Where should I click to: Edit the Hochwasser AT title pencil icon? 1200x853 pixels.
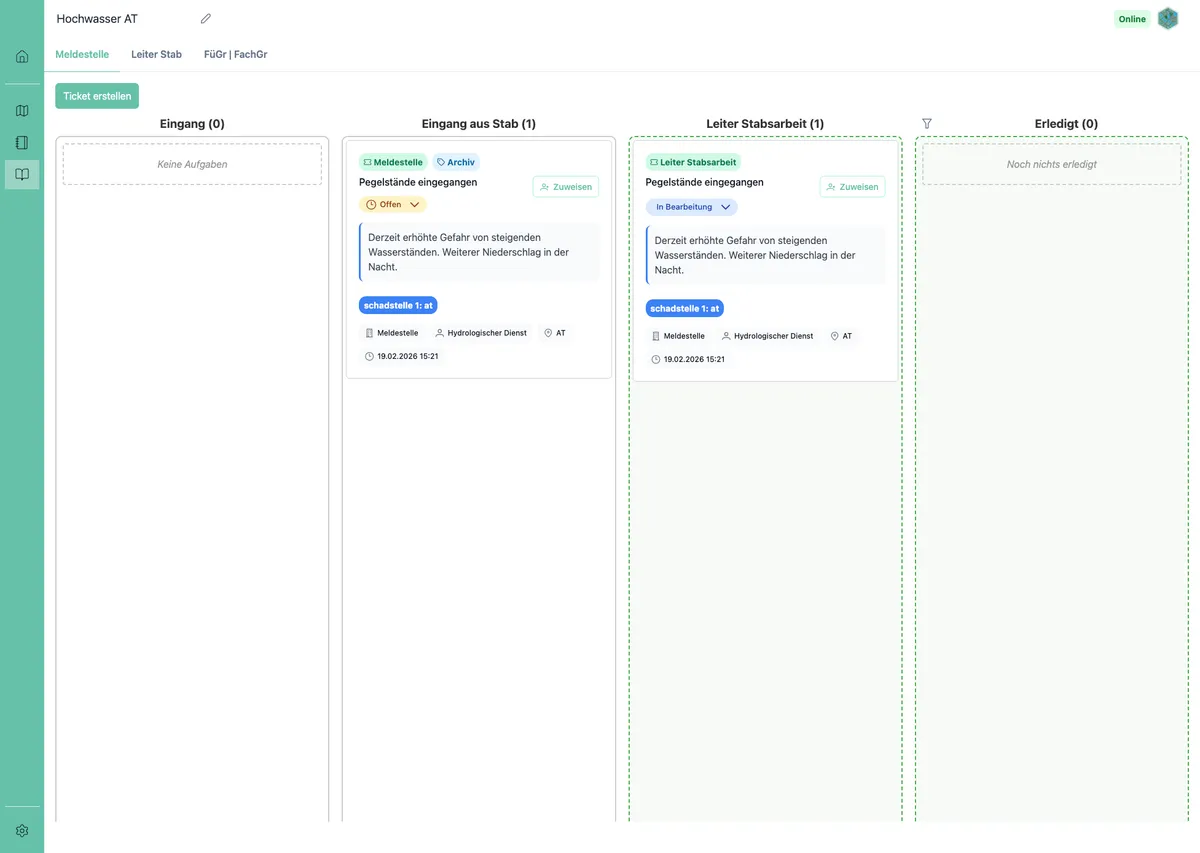[206, 19]
